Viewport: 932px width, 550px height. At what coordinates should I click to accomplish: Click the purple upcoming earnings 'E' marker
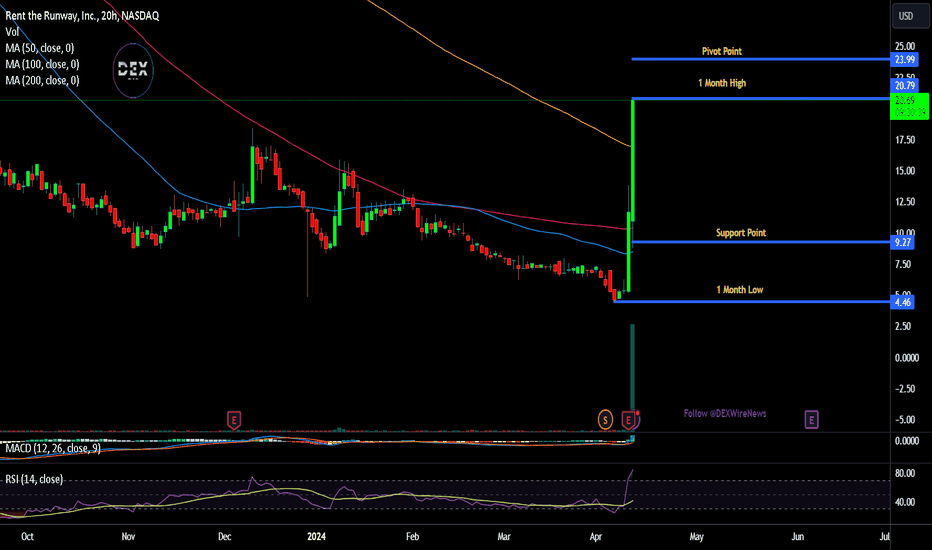(811, 420)
